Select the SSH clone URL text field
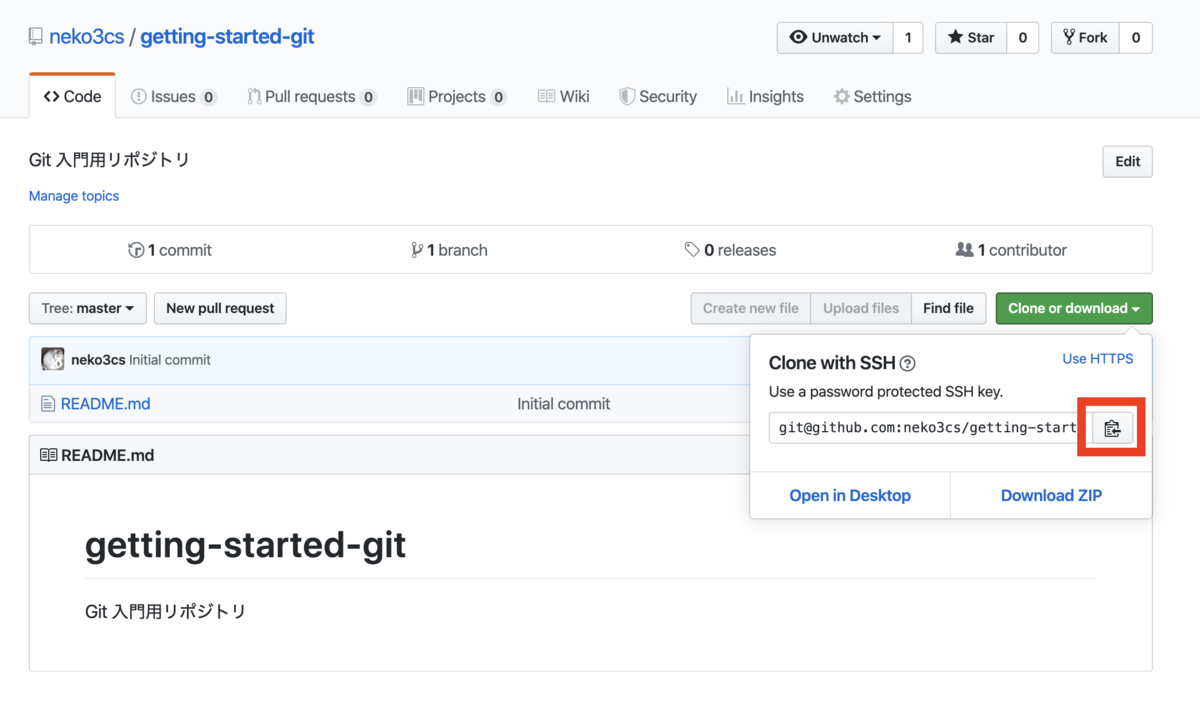The width and height of the screenshot is (1200, 704). point(930,428)
